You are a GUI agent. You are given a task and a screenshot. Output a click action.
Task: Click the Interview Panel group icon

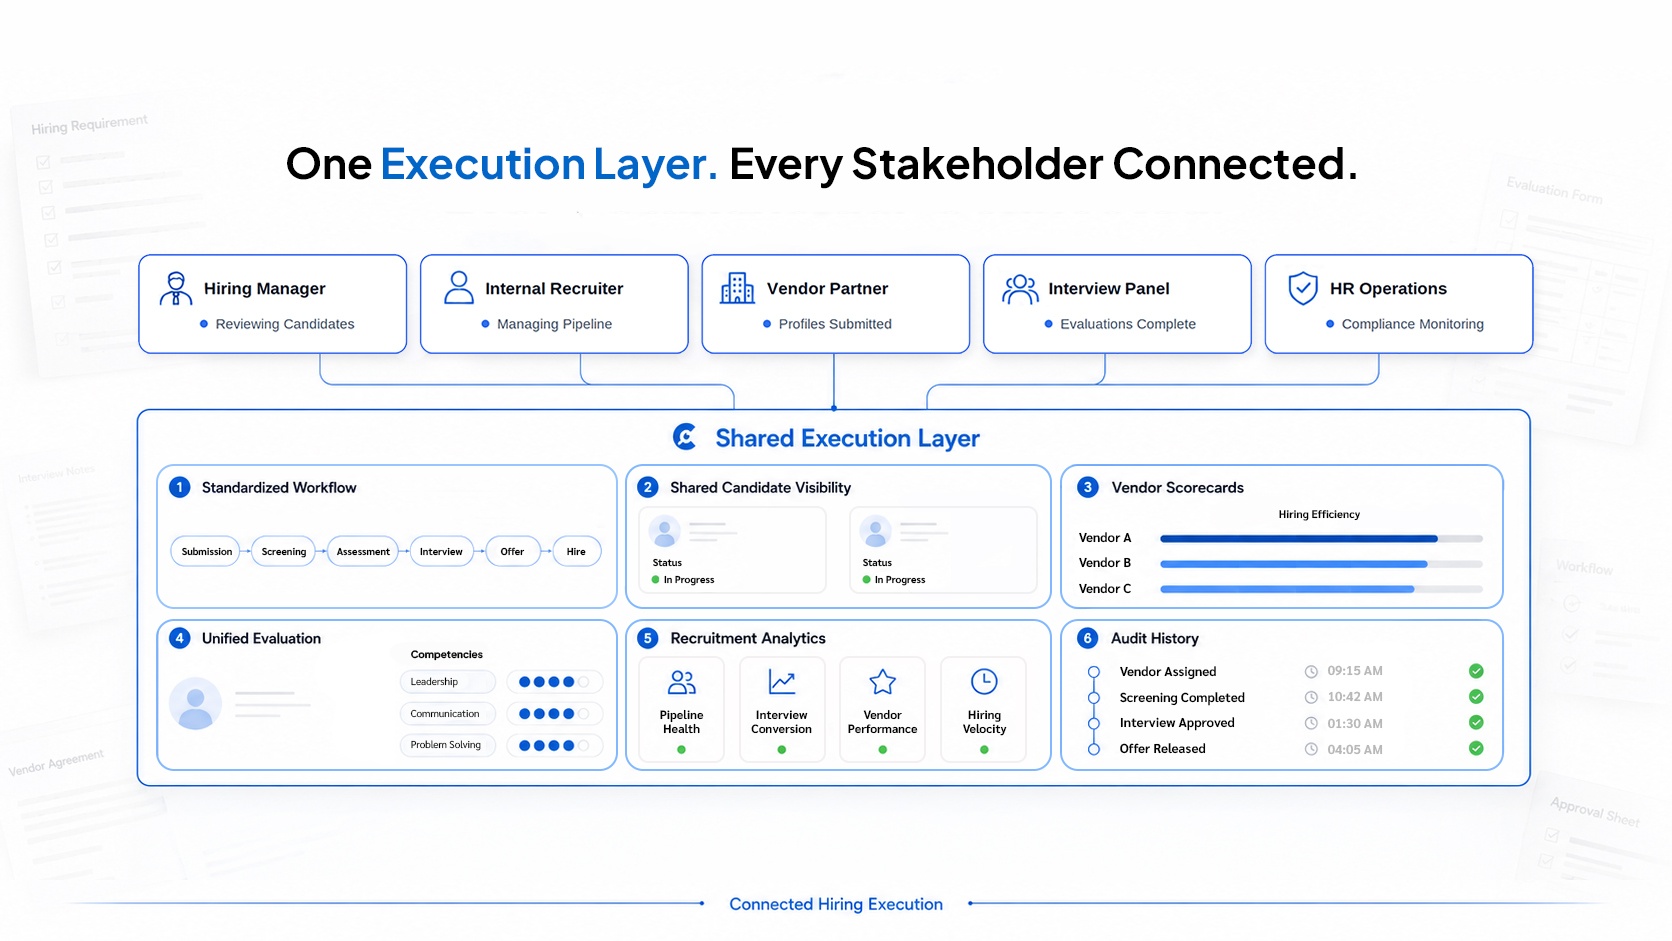click(1021, 289)
